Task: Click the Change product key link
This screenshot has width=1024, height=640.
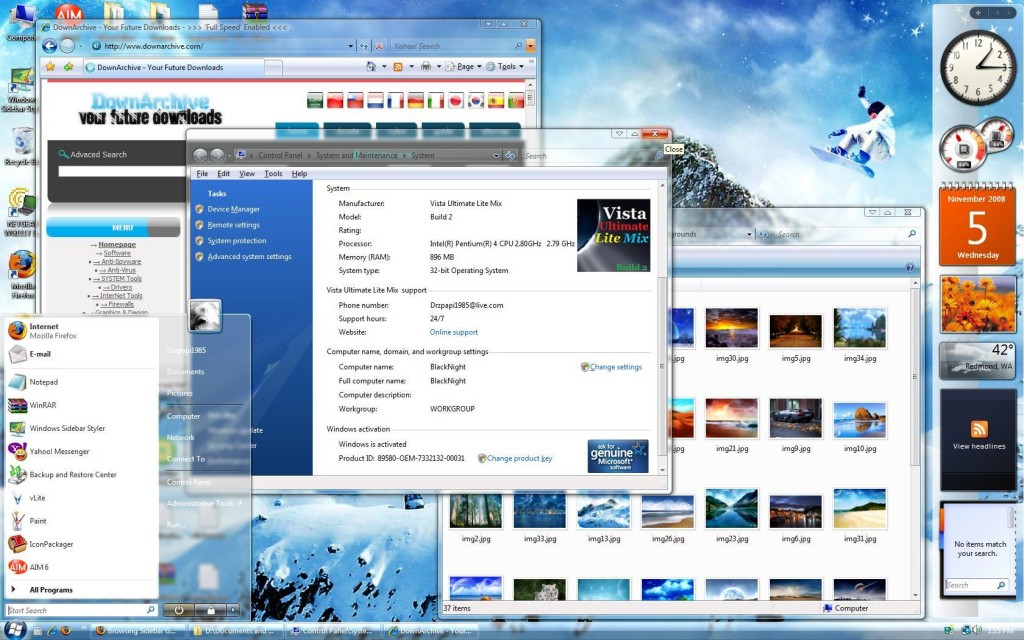Action: (519, 458)
